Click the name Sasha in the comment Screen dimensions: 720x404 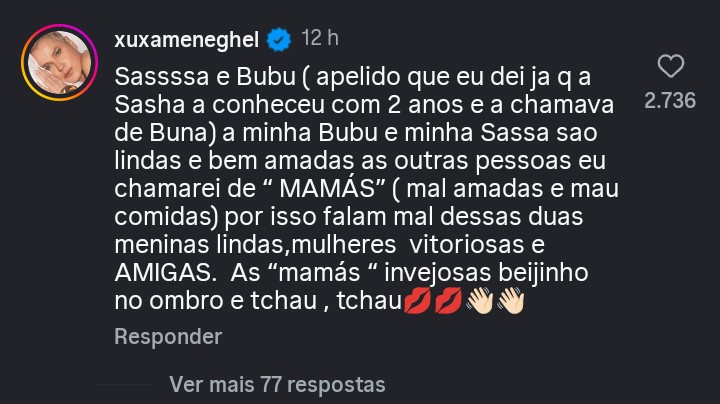coord(145,105)
